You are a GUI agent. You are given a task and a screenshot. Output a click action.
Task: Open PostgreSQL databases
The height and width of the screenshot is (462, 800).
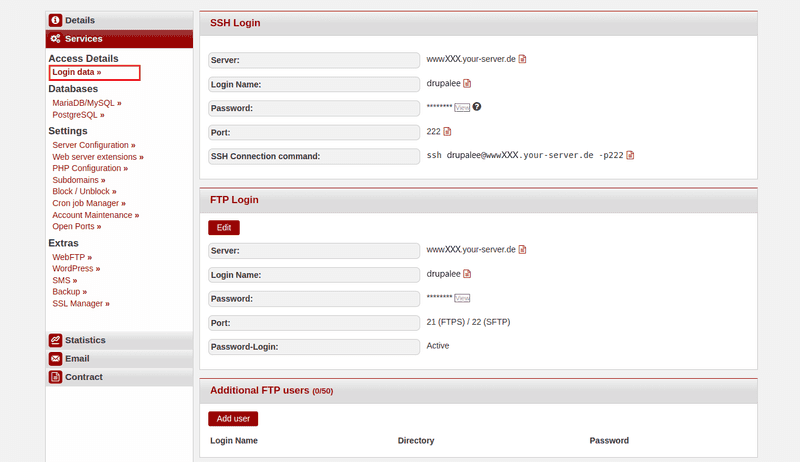[x=78, y=115]
